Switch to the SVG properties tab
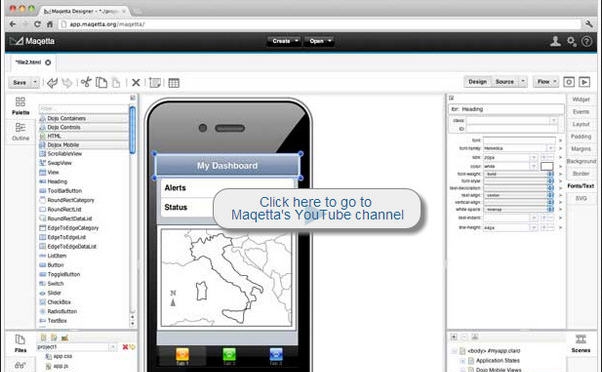The width and height of the screenshot is (602, 372). point(580,198)
